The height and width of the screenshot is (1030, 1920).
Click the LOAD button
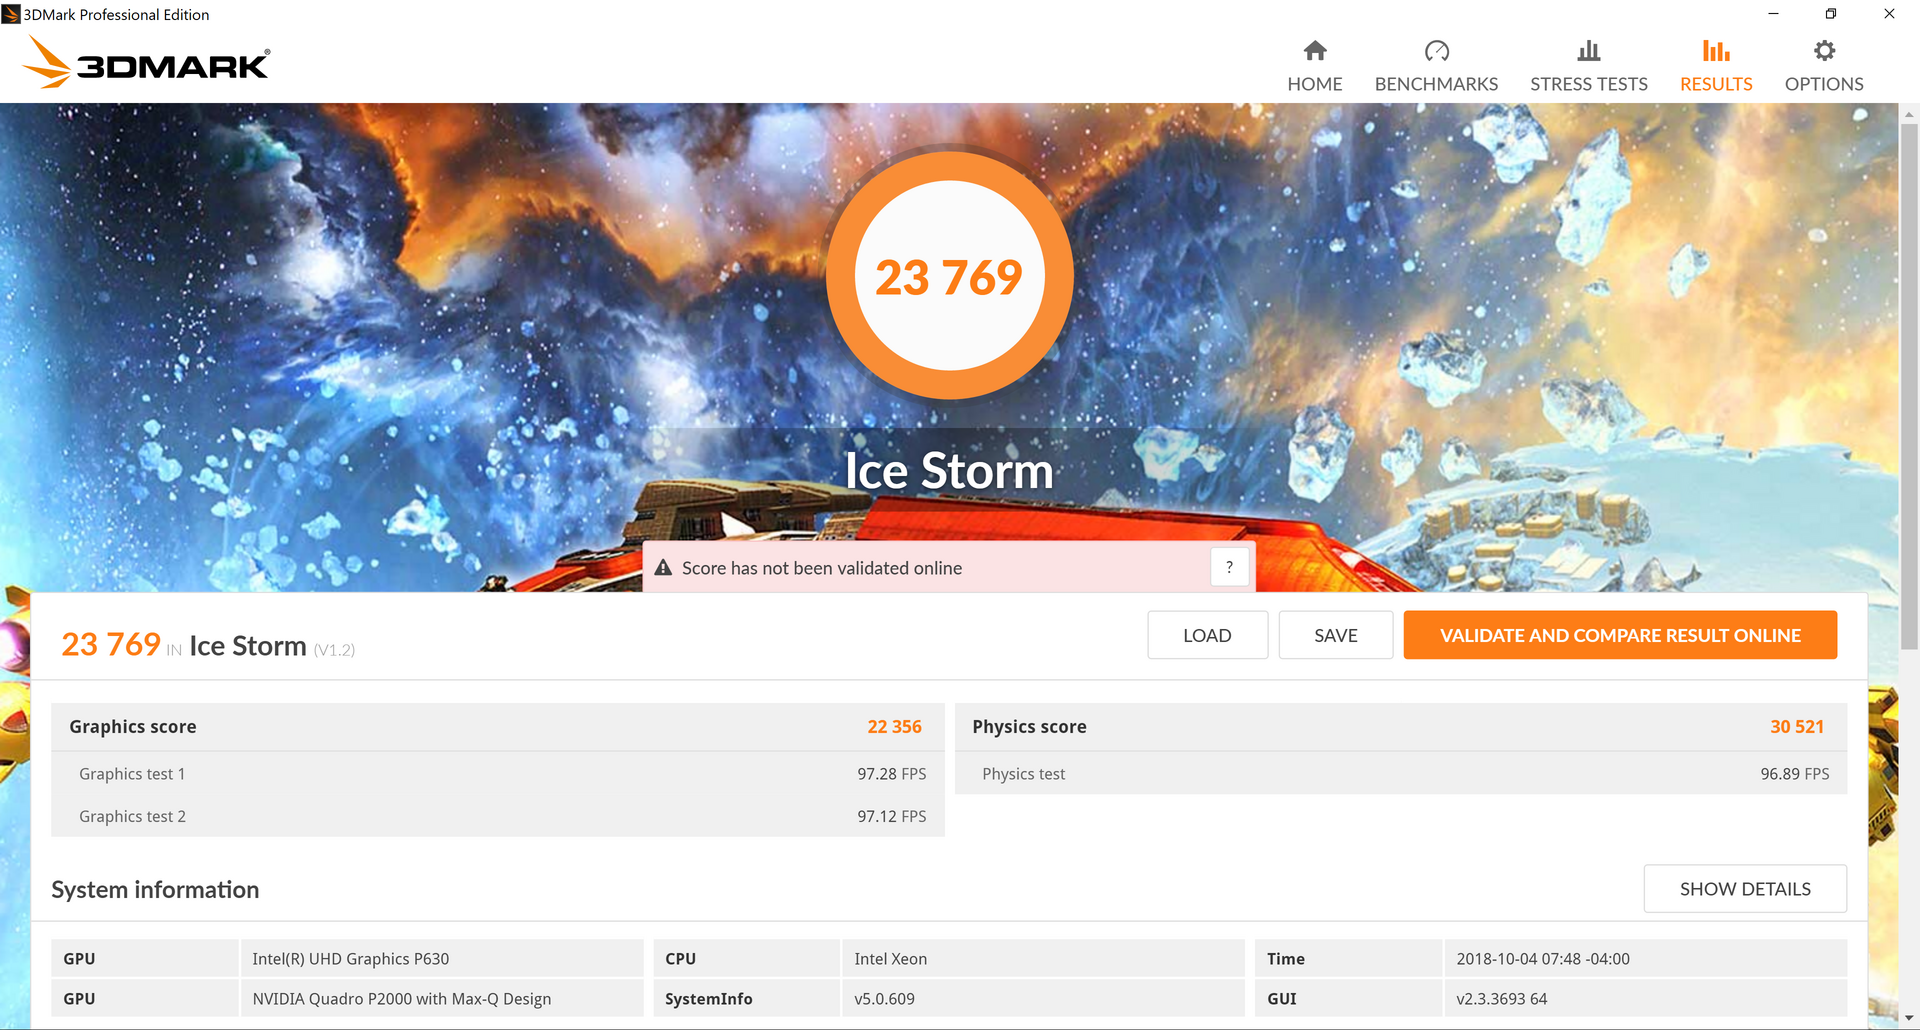[x=1207, y=635]
